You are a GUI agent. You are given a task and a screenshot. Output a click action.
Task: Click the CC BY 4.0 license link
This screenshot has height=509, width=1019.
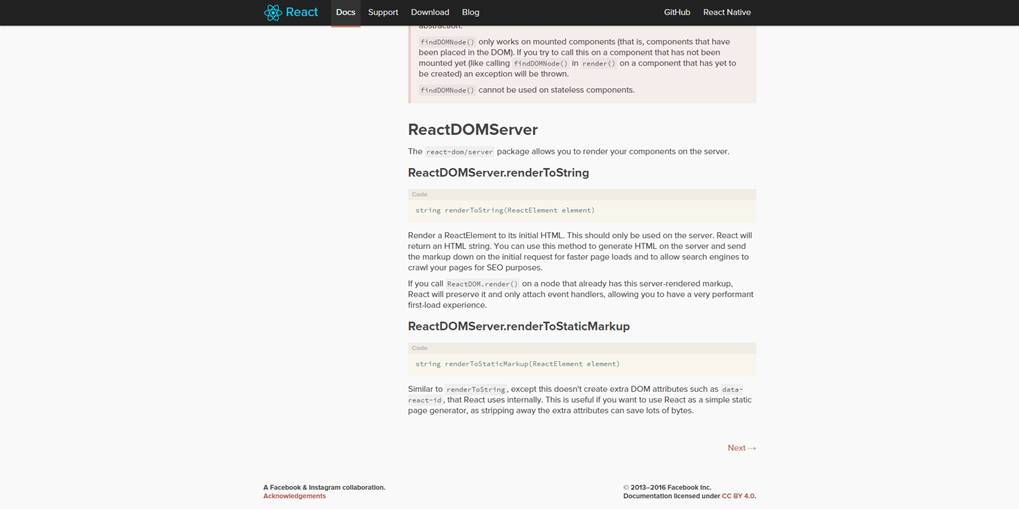pyautogui.click(x=738, y=496)
